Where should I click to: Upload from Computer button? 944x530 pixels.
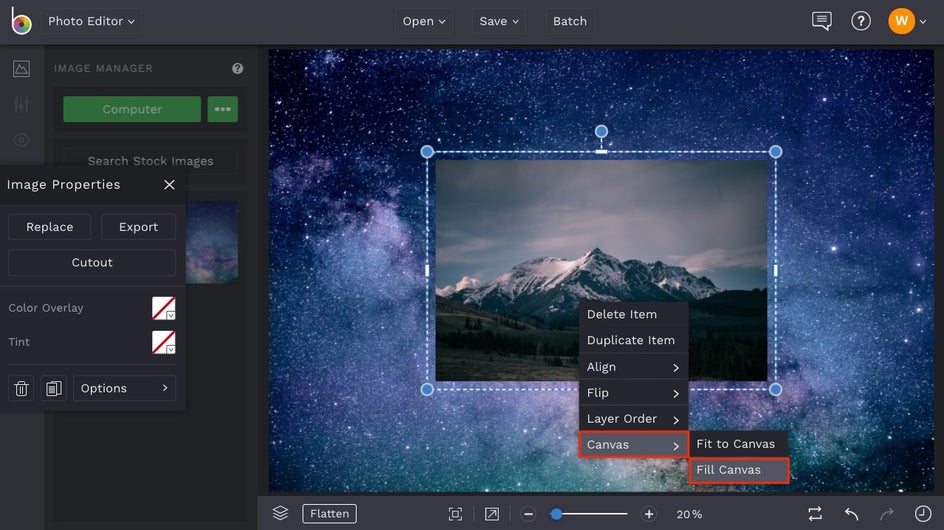132,109
